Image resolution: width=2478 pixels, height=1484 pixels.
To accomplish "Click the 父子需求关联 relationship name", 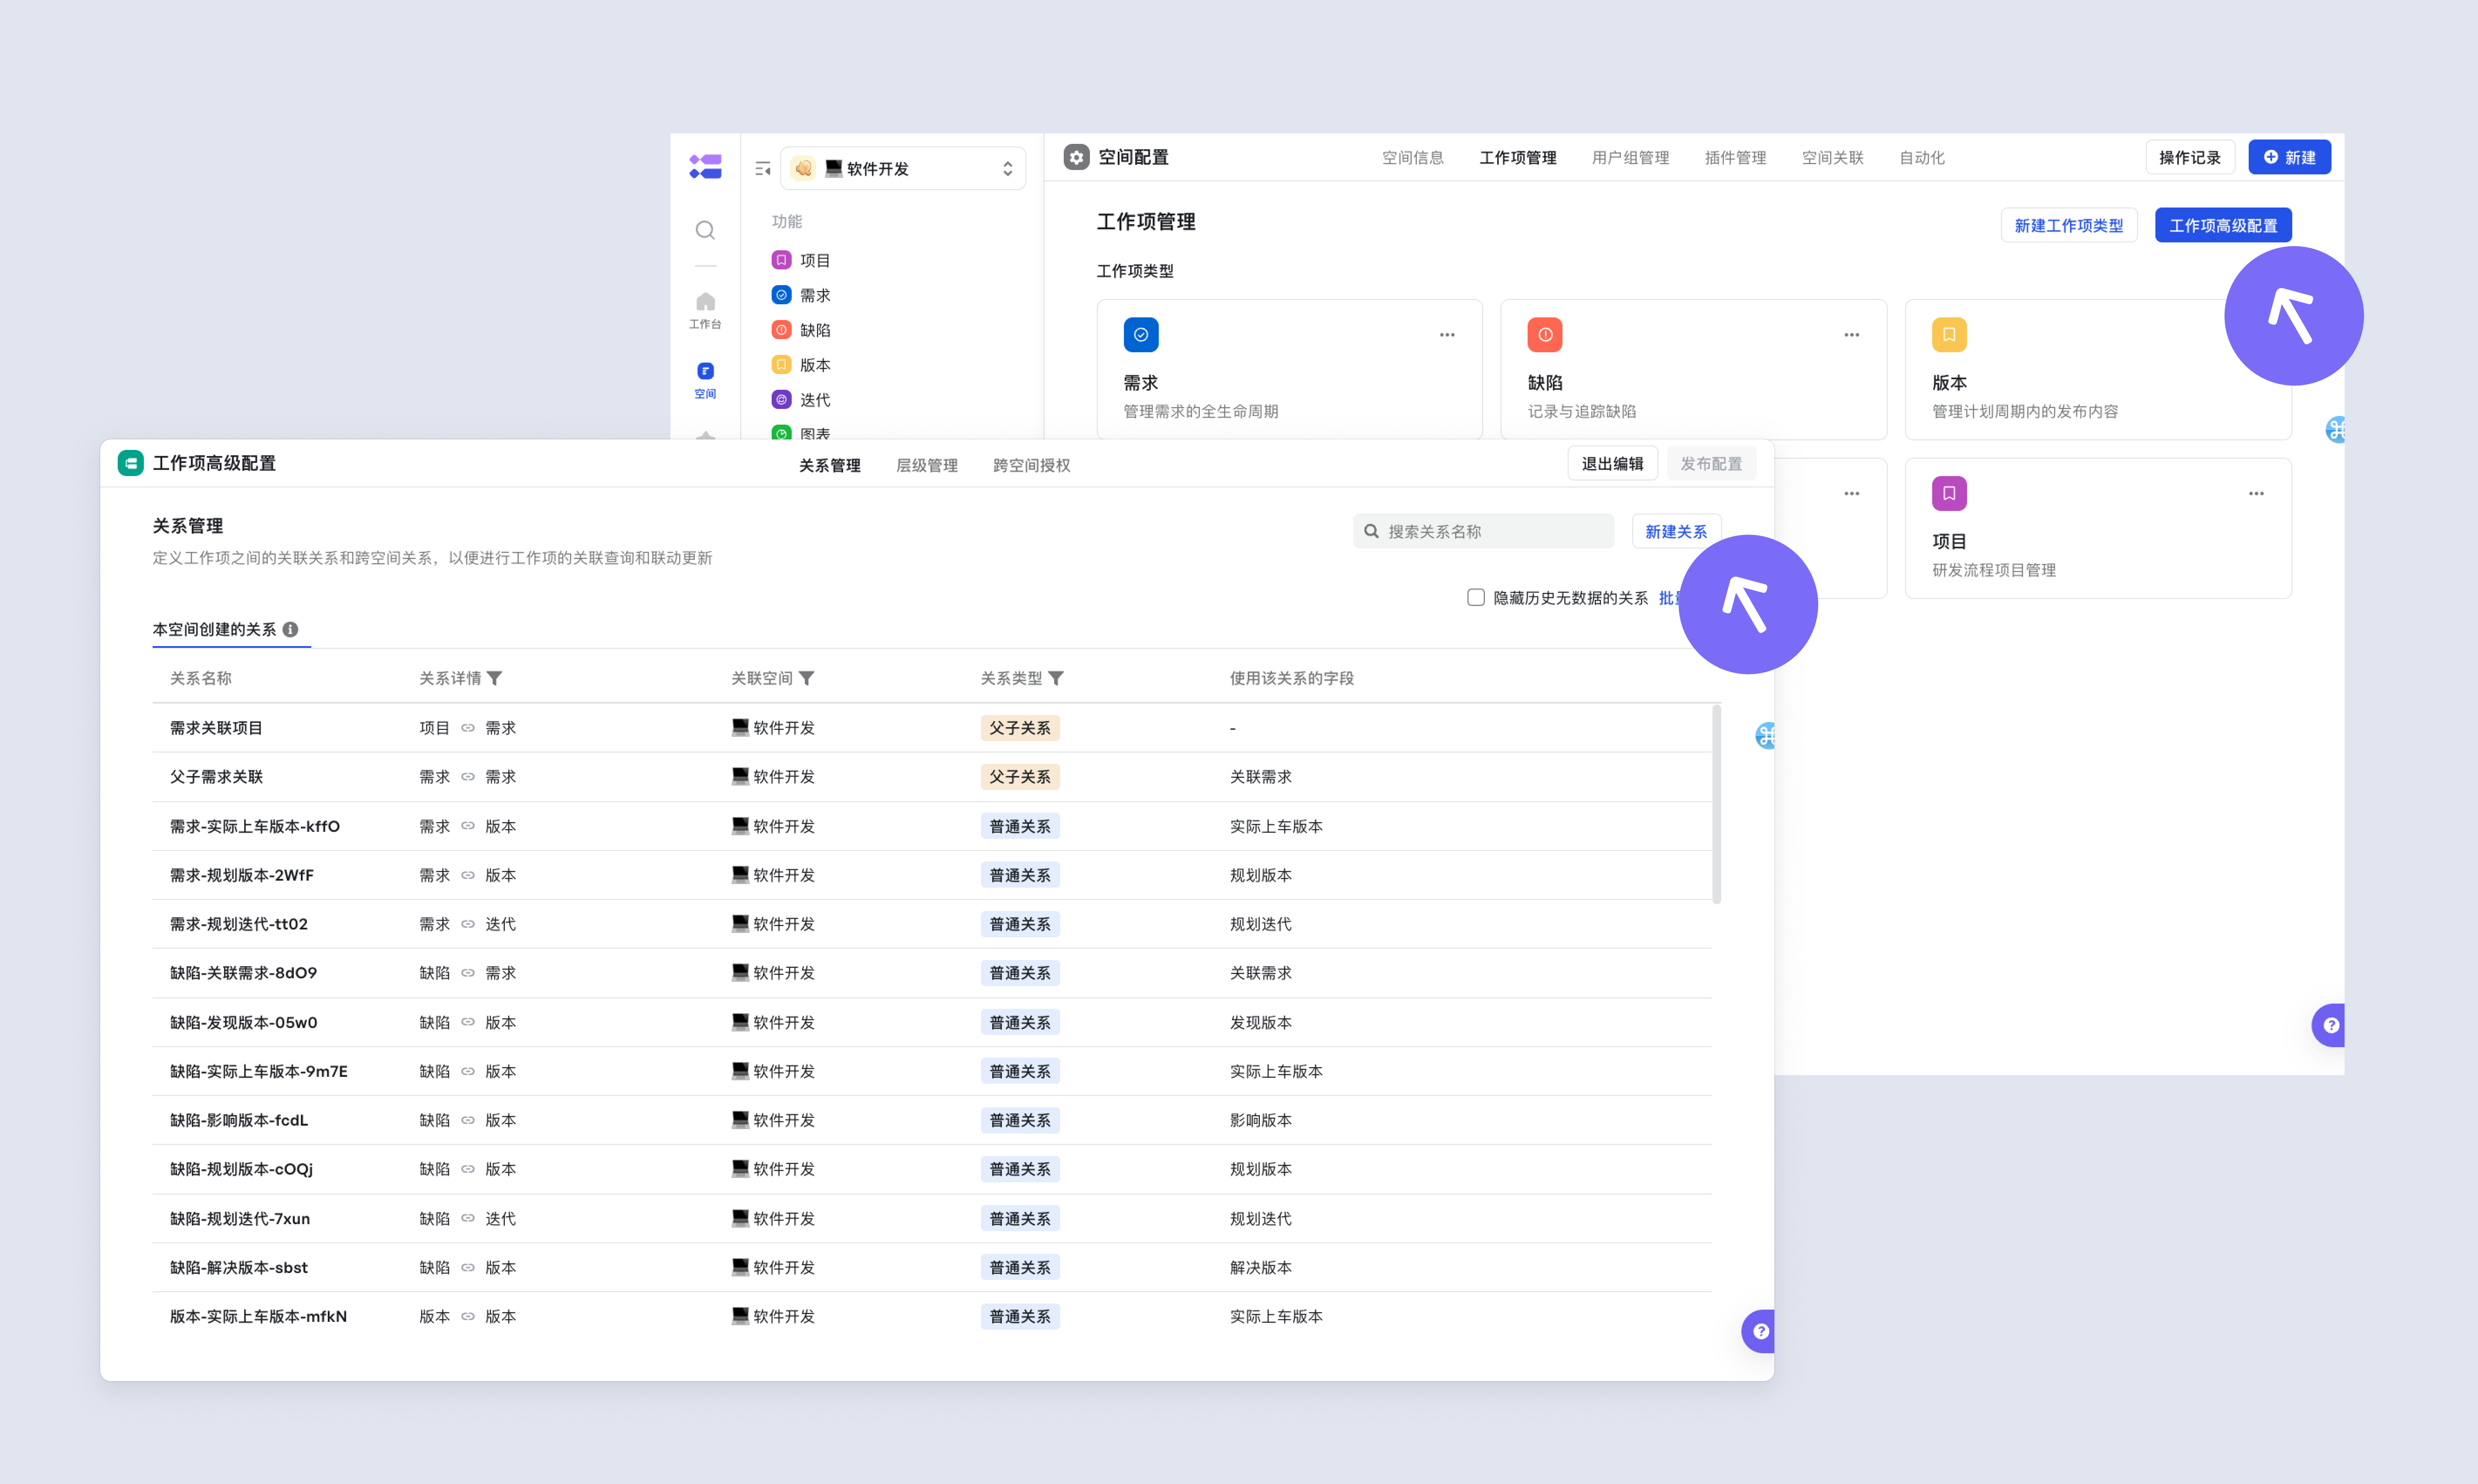I will tap(216, 777).
